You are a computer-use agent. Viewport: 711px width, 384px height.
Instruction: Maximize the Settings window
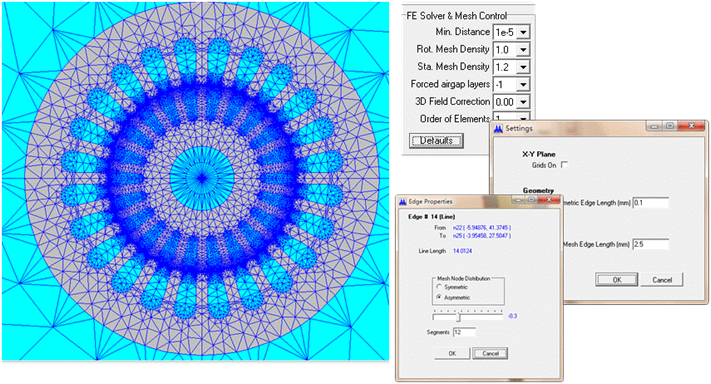(x=670, y=126)
